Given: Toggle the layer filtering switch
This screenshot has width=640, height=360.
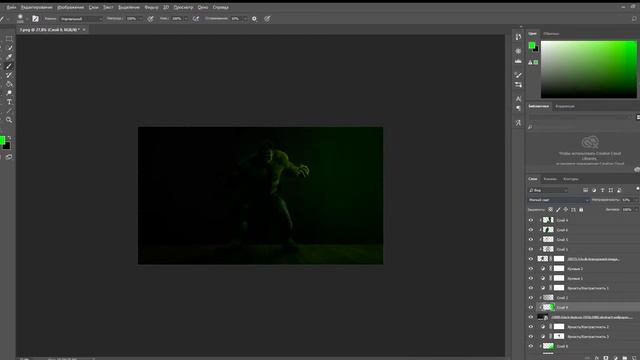Looking at the screenshot, I should pos(638,189).
